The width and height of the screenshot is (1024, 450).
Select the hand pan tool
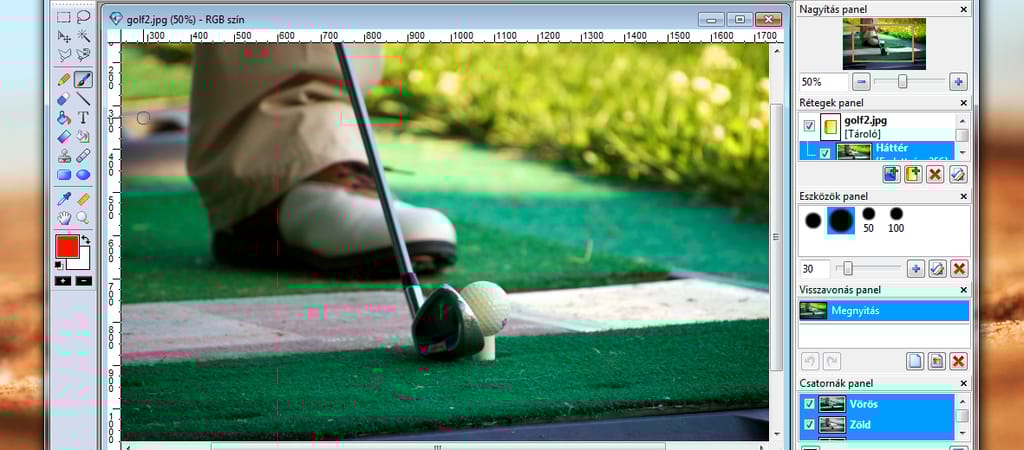[x=64, y=217]
